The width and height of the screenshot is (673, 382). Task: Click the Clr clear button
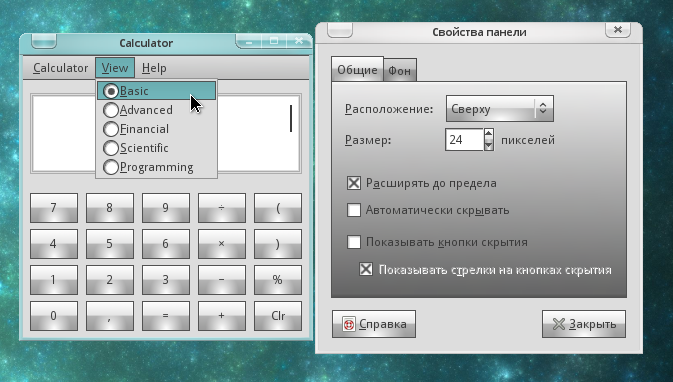pos(278,316)
